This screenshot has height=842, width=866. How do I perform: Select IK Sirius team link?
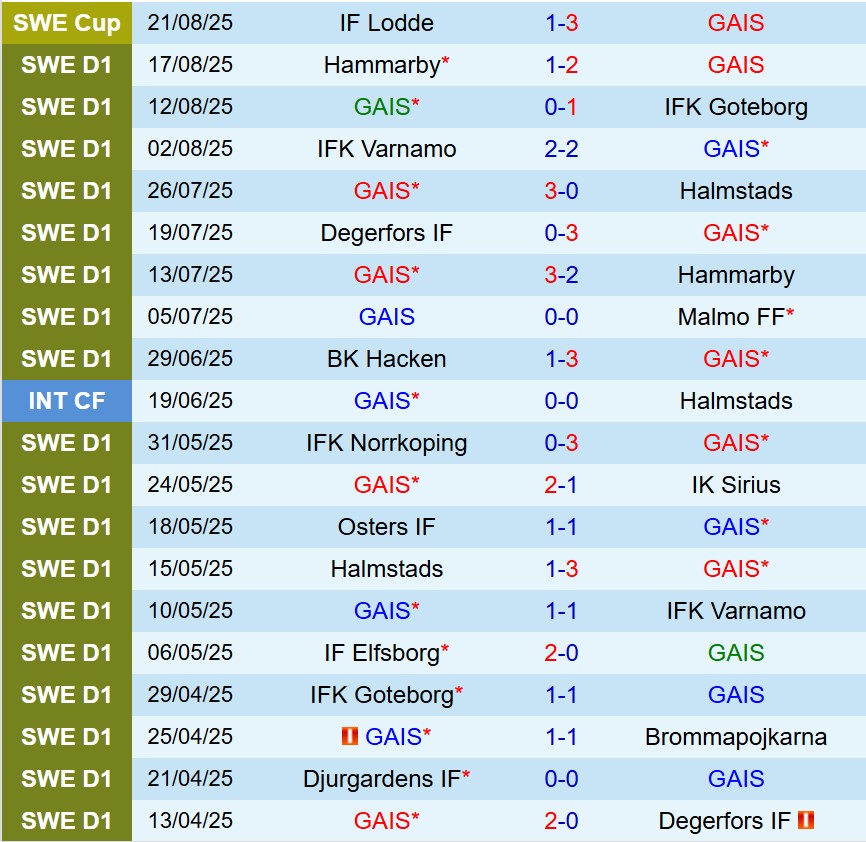pyautogui.click(x=736, y=485)
